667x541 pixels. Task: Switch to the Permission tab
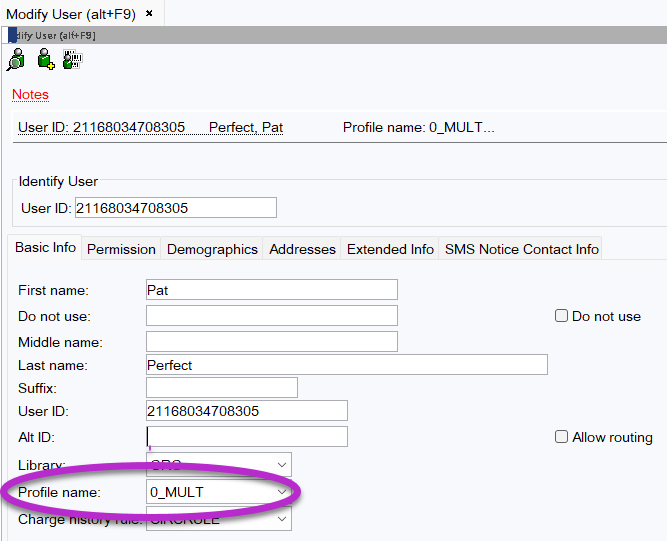coord(121,249)
